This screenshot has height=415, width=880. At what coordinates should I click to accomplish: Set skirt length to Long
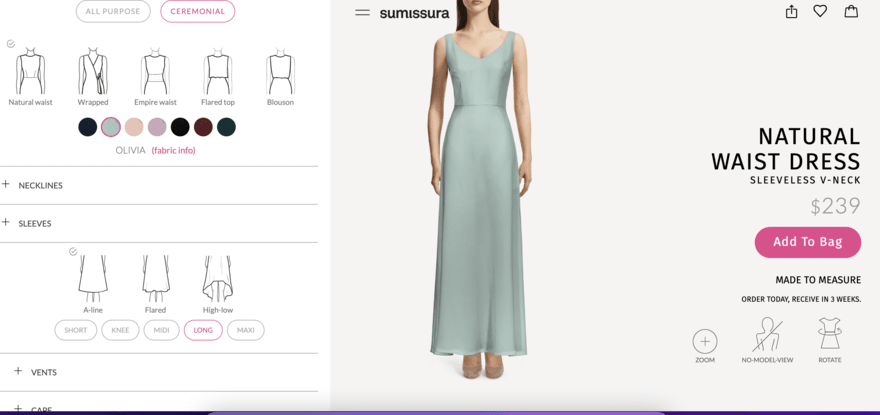pos(203,330)
